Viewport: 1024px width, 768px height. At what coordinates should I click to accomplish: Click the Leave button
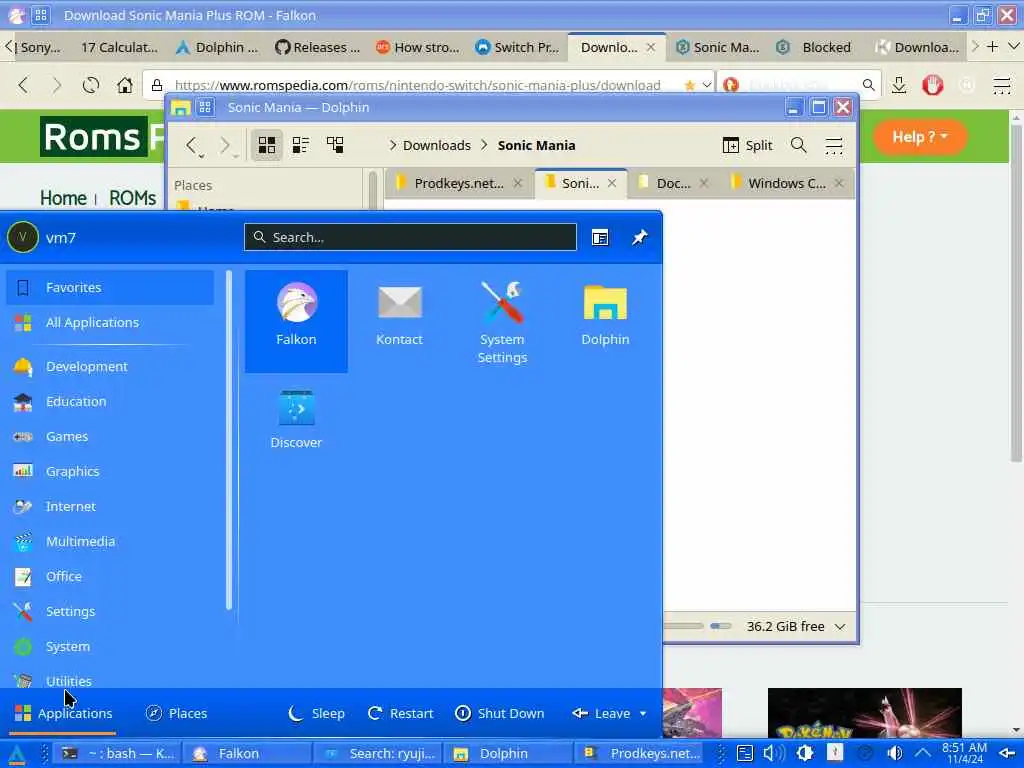(601, 713)
